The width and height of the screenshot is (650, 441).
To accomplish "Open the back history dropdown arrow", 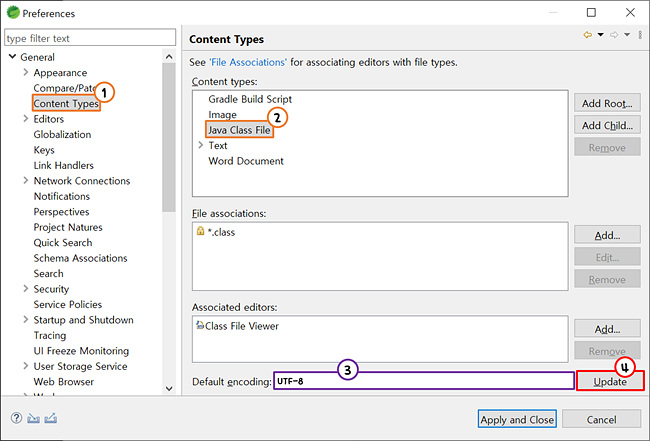I will (600, 35).
